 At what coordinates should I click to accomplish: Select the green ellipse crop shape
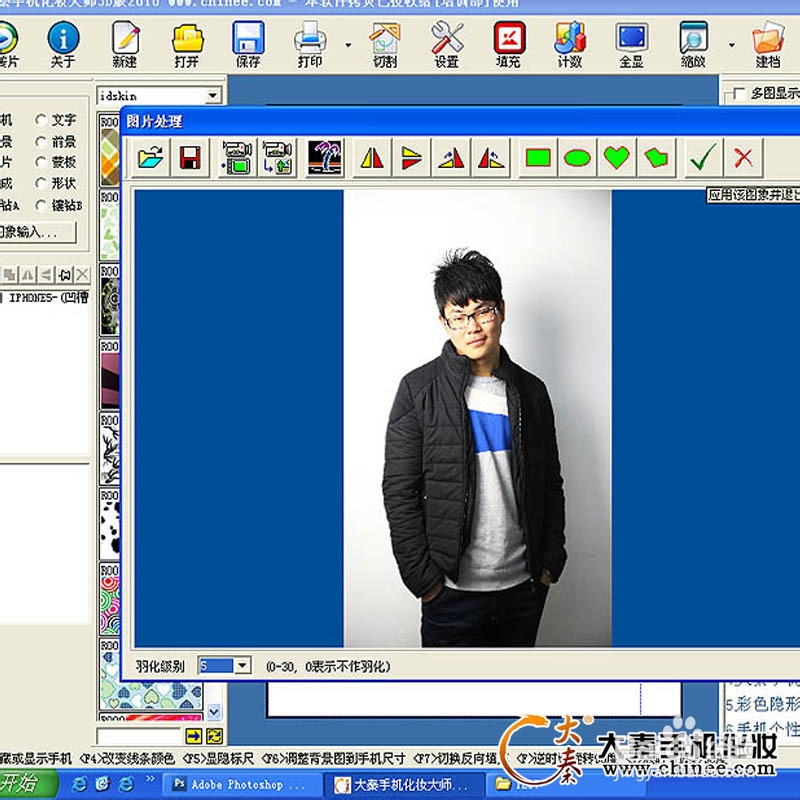pyautogui.click(x=577, y=157)
